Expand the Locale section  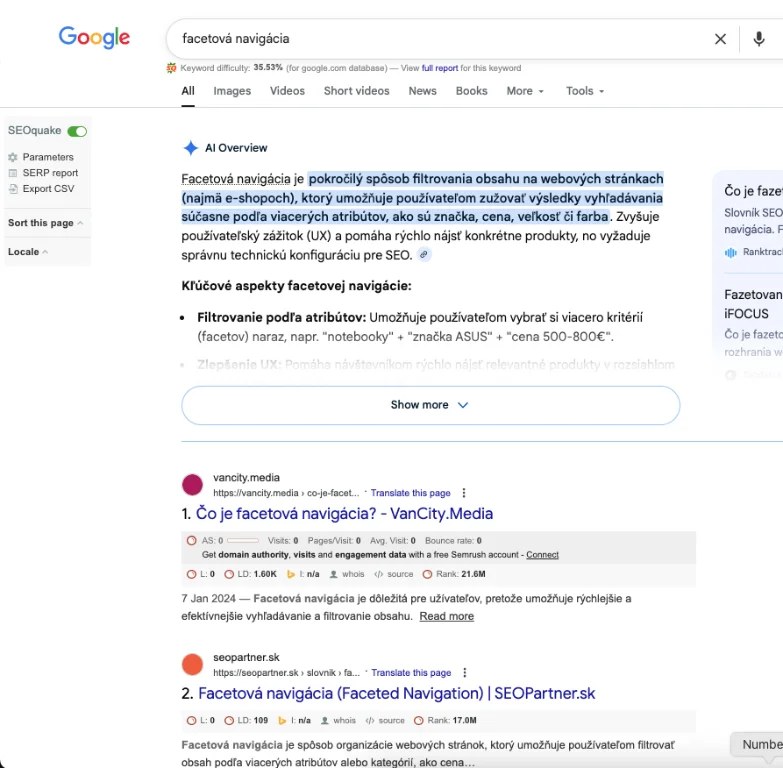click(x=28, y=252)
